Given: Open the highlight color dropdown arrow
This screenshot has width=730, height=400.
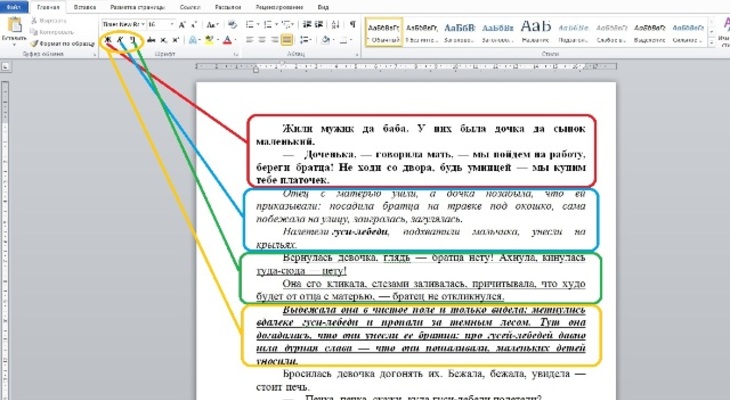Looking at the screenshot, I should pos(217,41).
